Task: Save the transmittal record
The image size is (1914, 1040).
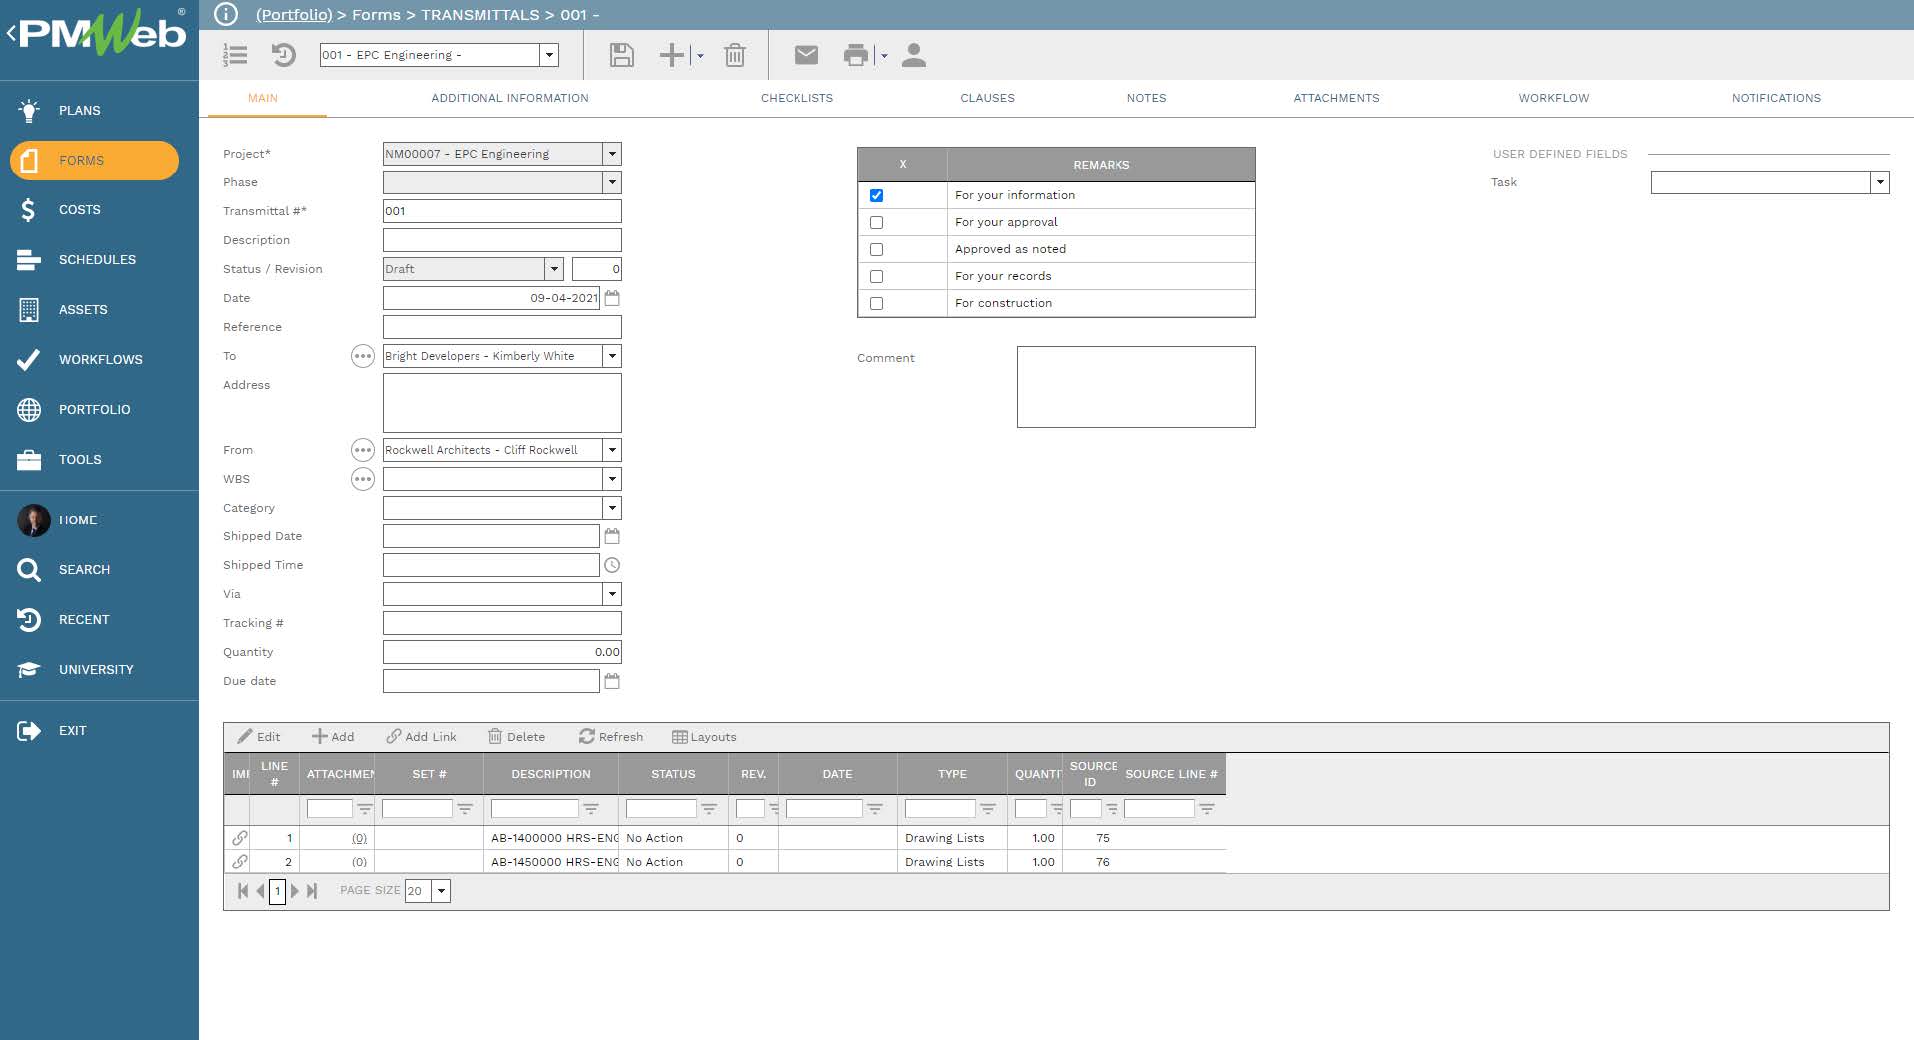Action: pyautogui.click(x=620, y=55)
